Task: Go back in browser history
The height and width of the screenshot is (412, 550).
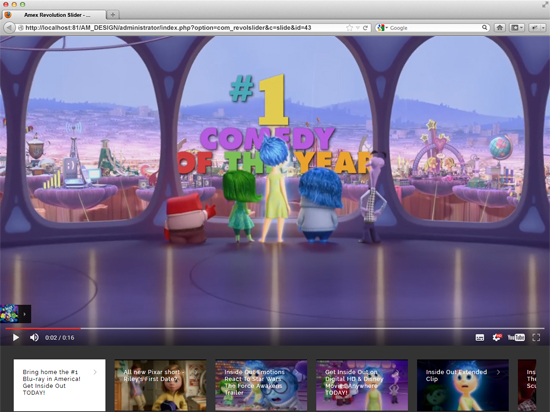Action: pos(9,28)
